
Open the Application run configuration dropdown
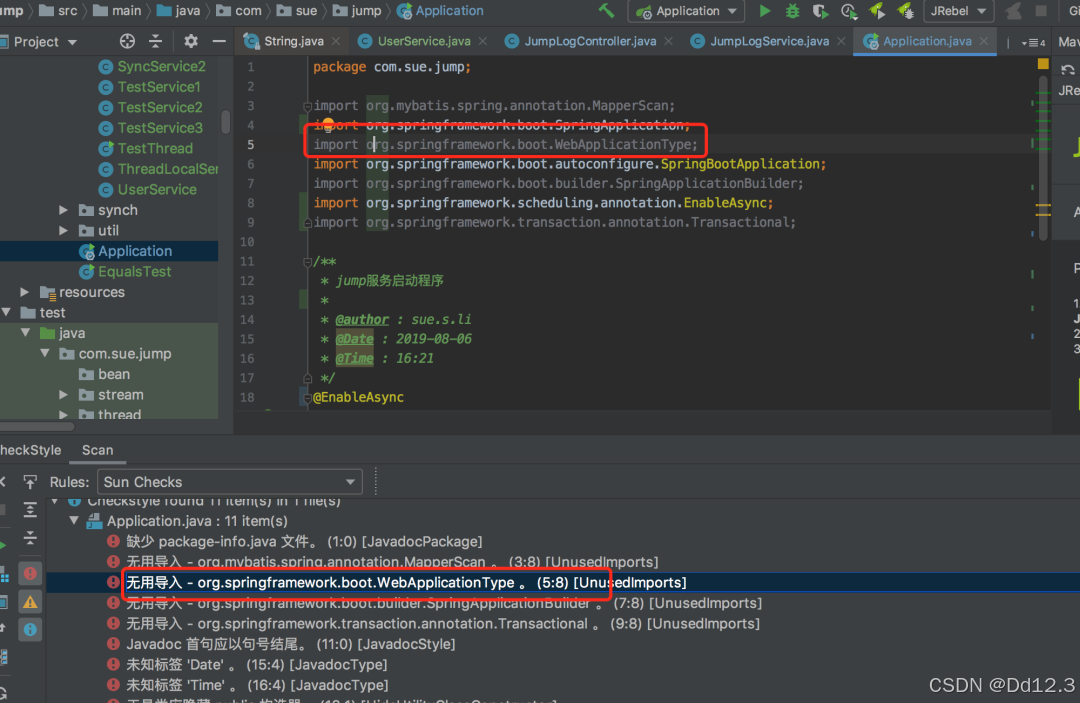tap(686, 11)
